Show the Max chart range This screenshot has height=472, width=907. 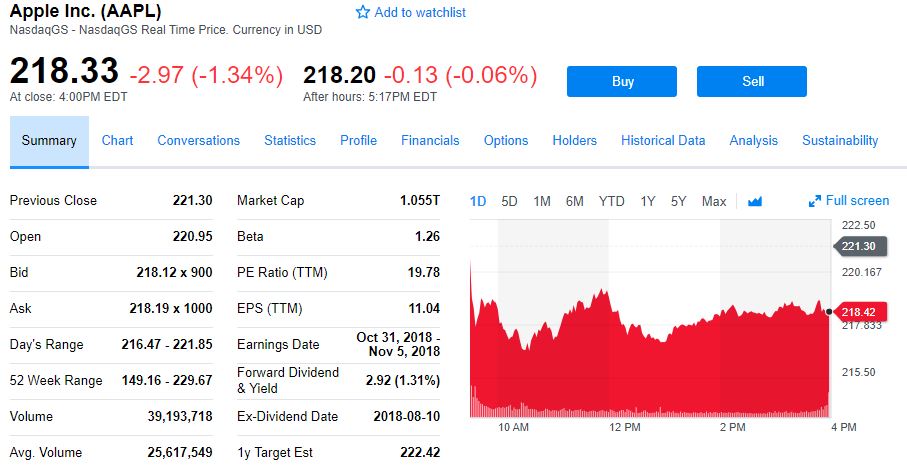(714, 201)
